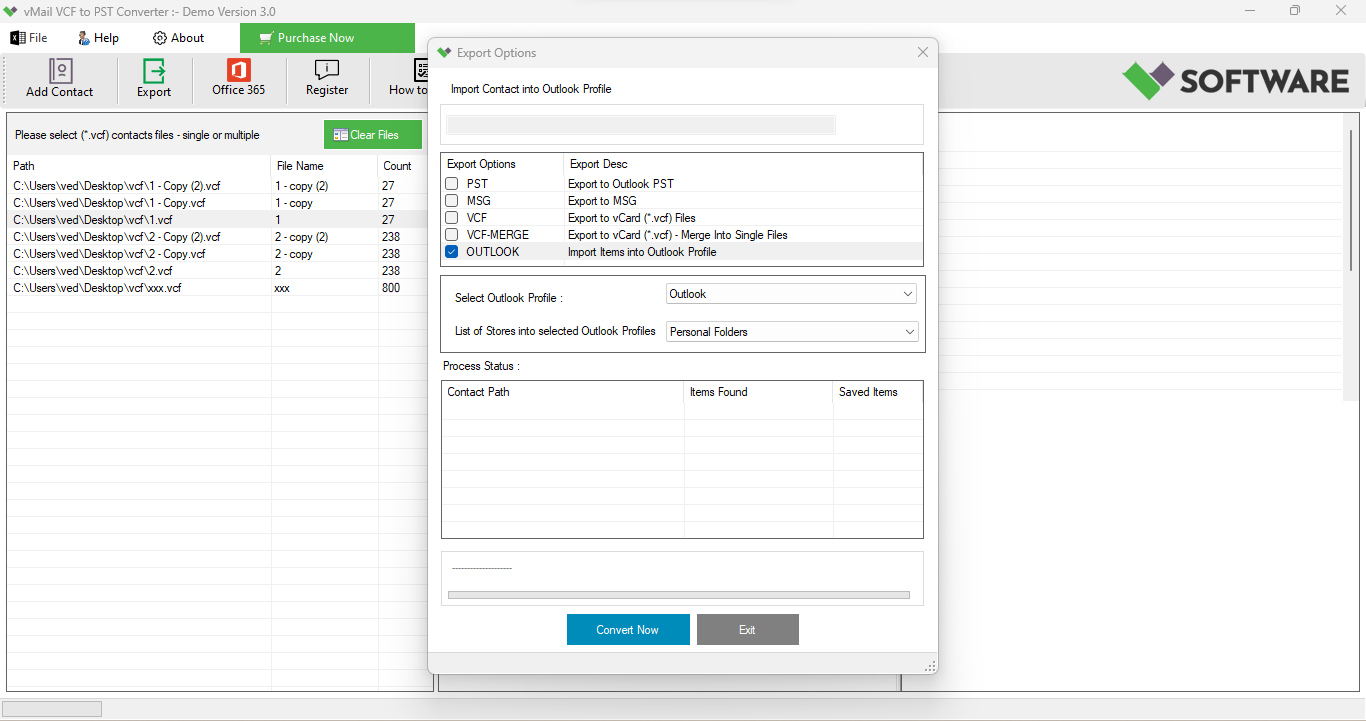
Task: Click the File Name column header
Action: tap(325, 166)
